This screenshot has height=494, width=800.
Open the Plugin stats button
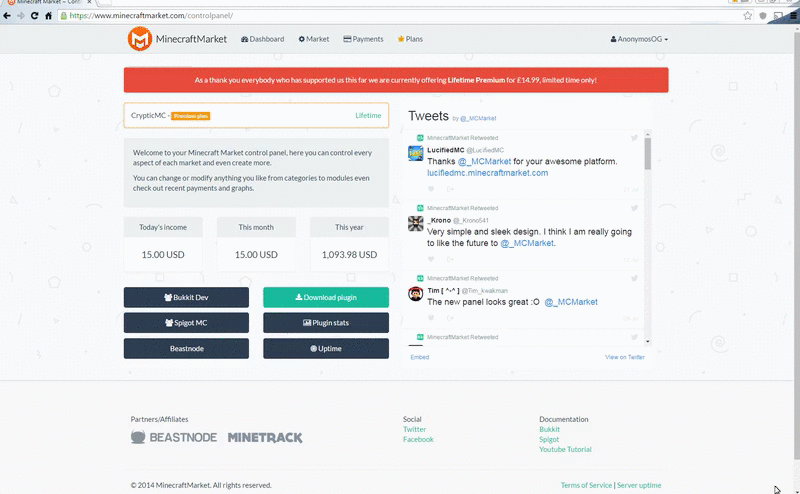point(326,323)
